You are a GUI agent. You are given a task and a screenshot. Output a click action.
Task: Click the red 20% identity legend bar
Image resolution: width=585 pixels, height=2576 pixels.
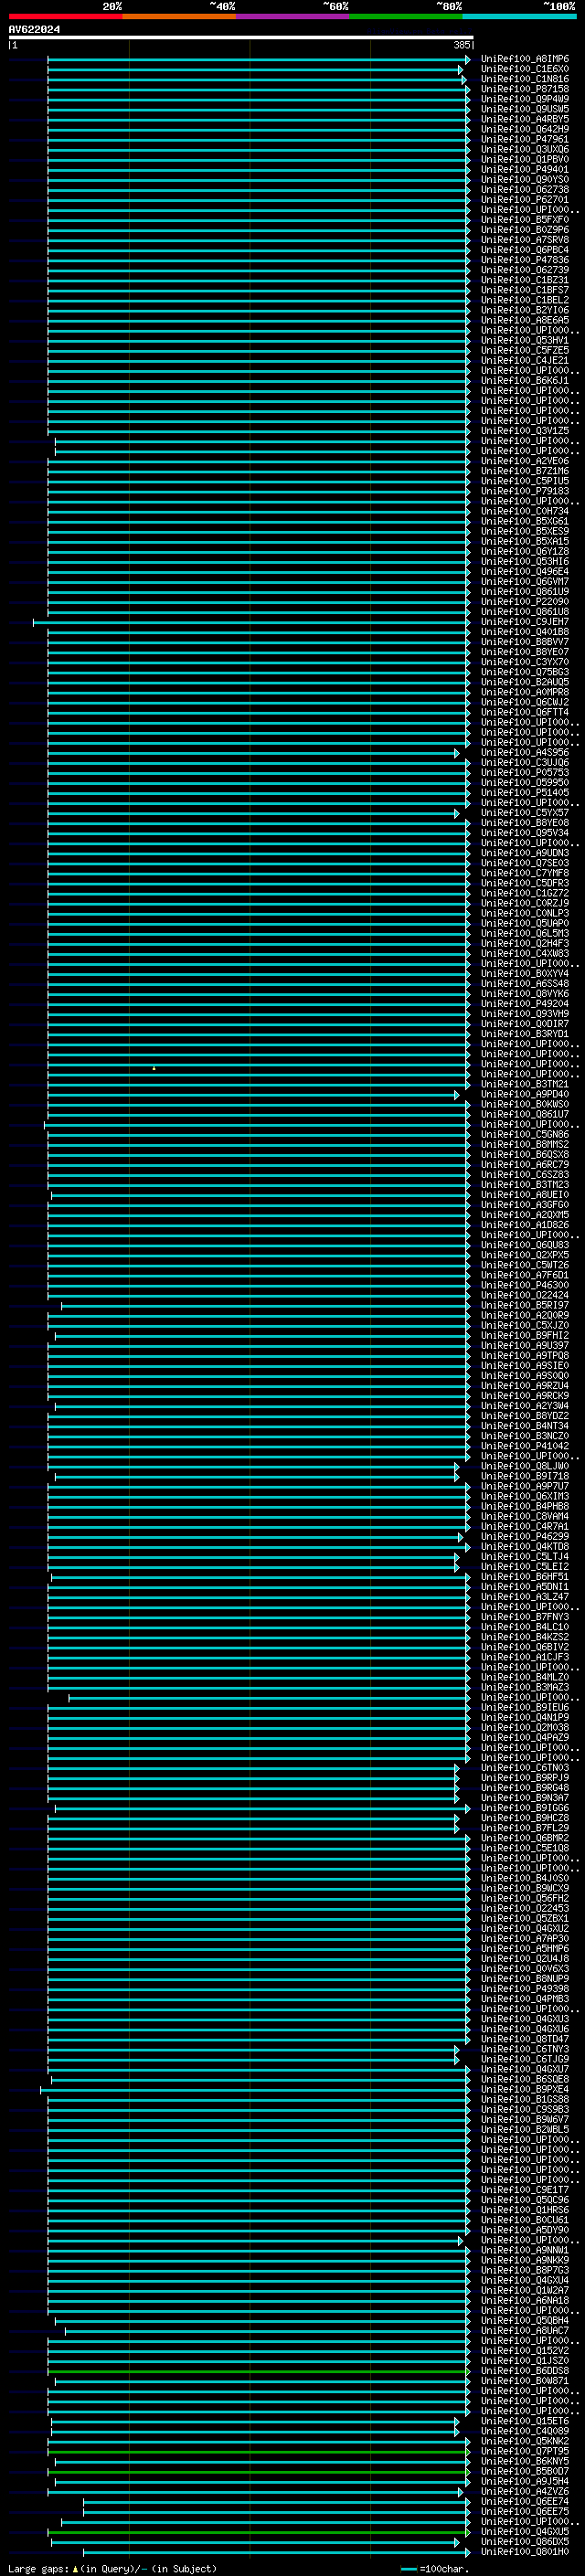pyautogui.click(x=65, y=16)
